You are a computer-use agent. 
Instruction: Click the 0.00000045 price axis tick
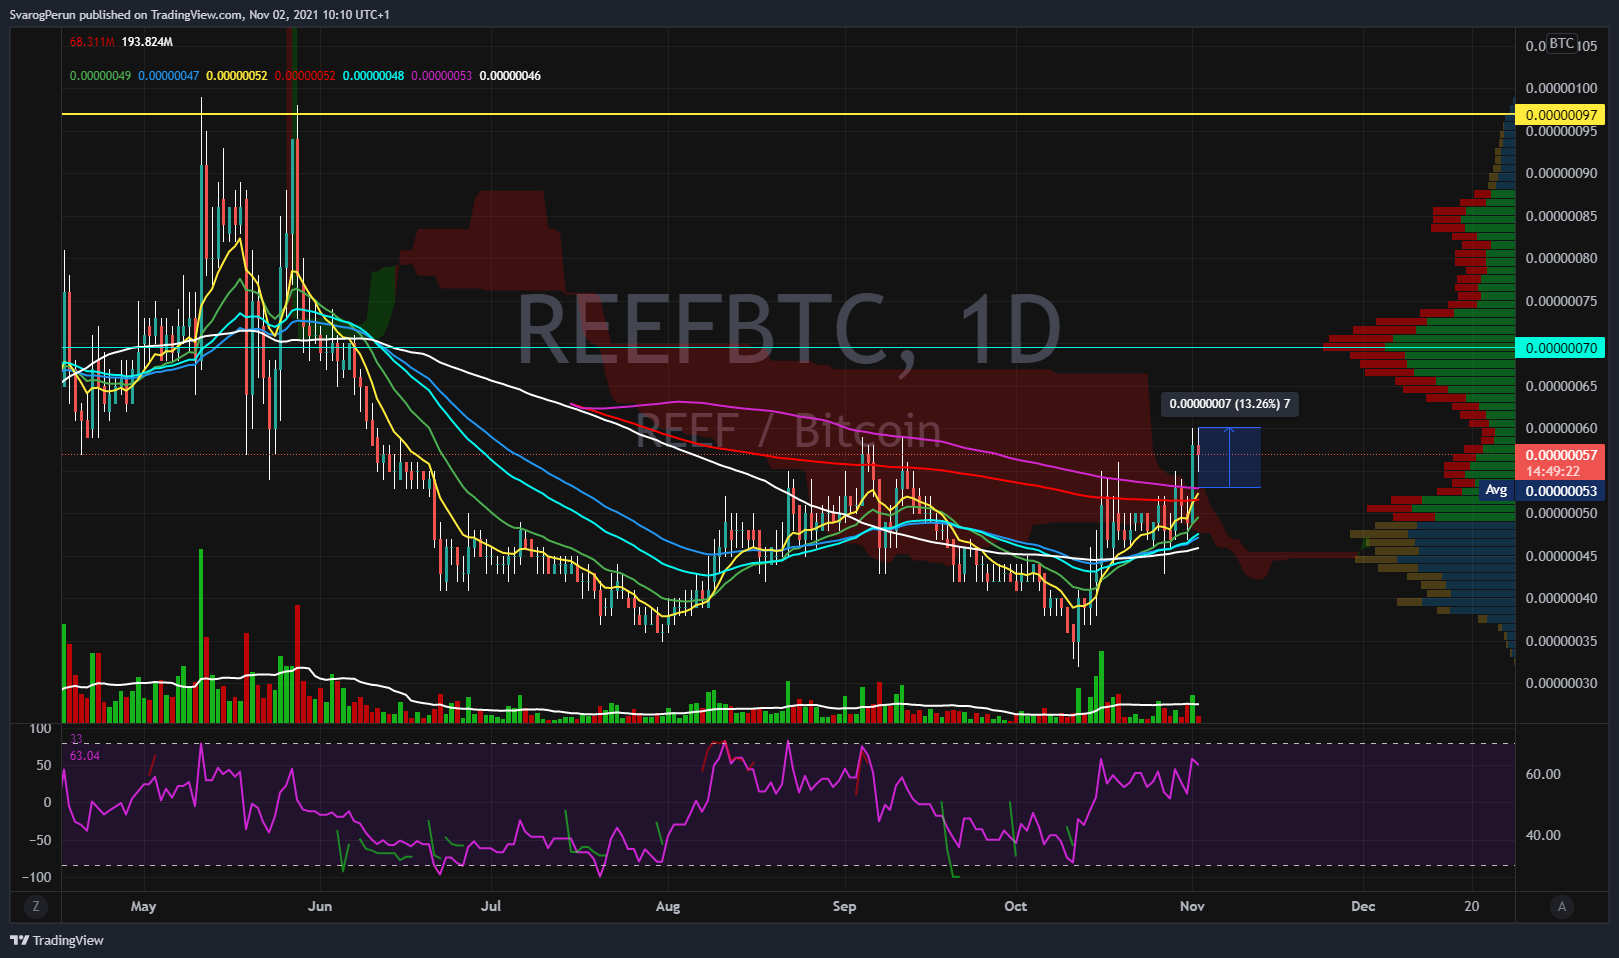(x=1561, y=556)
